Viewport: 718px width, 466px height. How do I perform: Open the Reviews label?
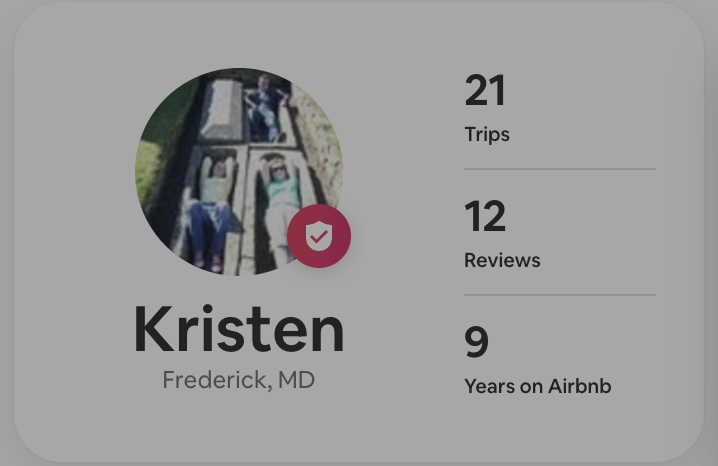502,260
